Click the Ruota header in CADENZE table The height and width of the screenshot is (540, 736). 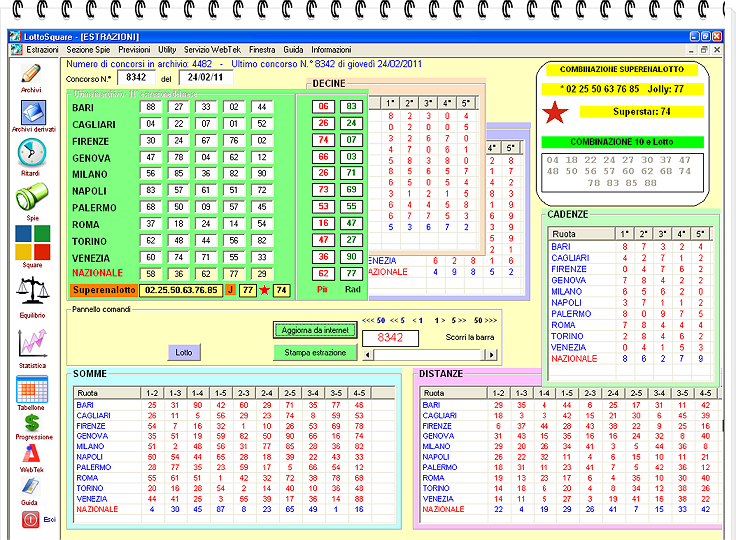(582, 233)
